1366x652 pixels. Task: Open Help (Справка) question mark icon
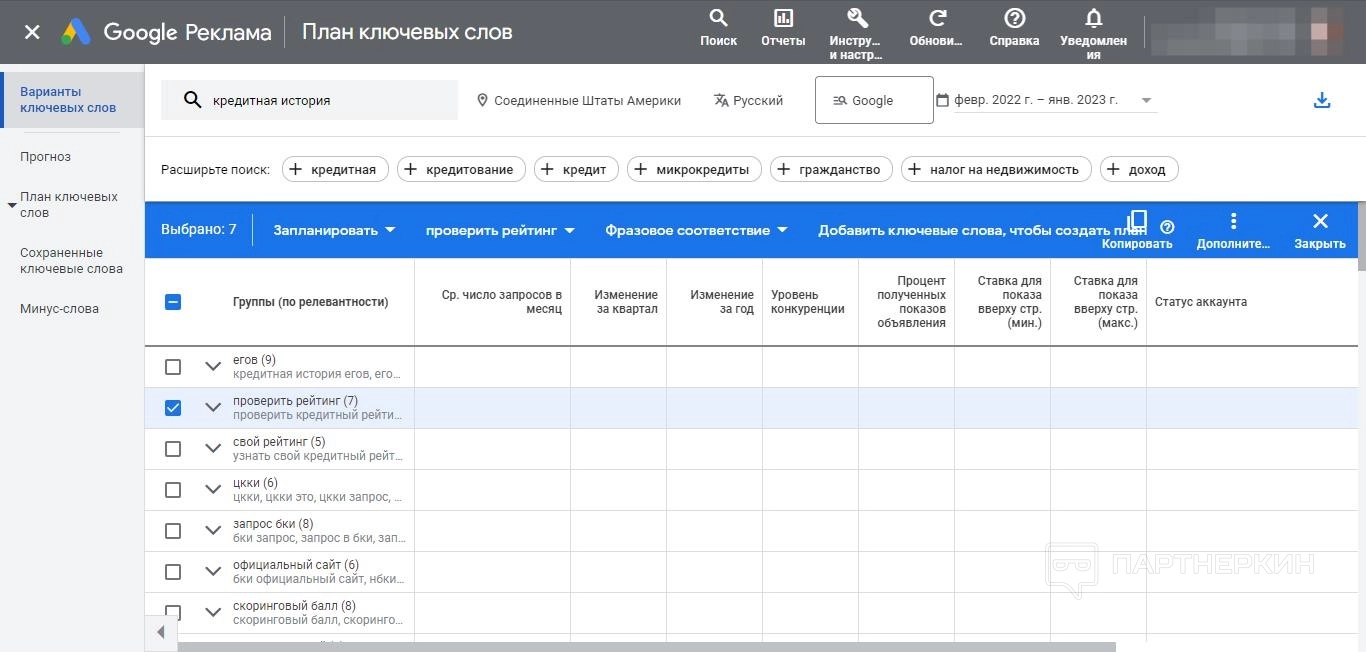[x=1014, y=19]
